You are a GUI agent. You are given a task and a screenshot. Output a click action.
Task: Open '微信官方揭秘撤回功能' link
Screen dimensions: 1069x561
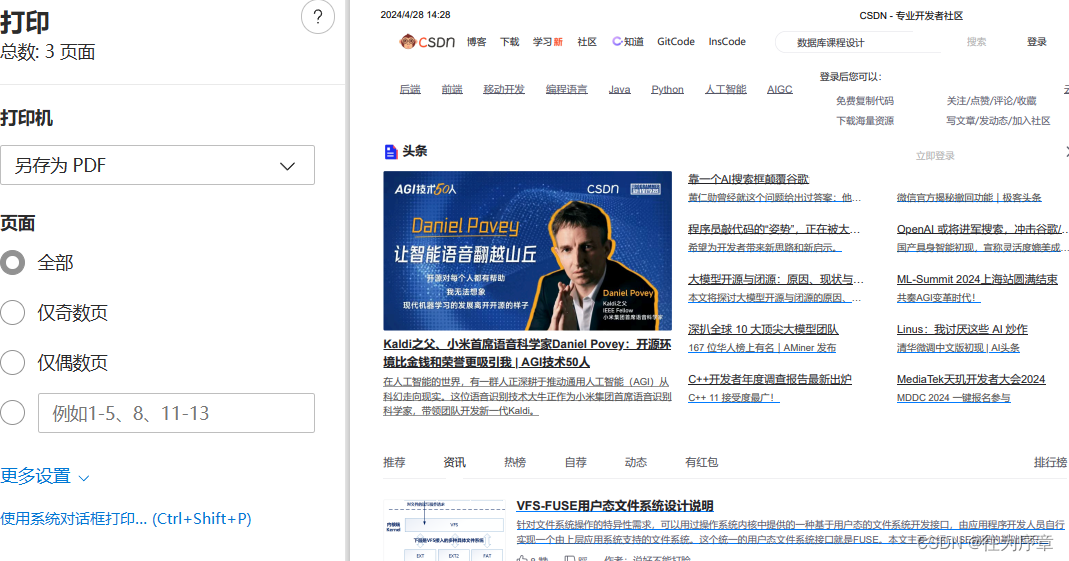coord(969,197)
